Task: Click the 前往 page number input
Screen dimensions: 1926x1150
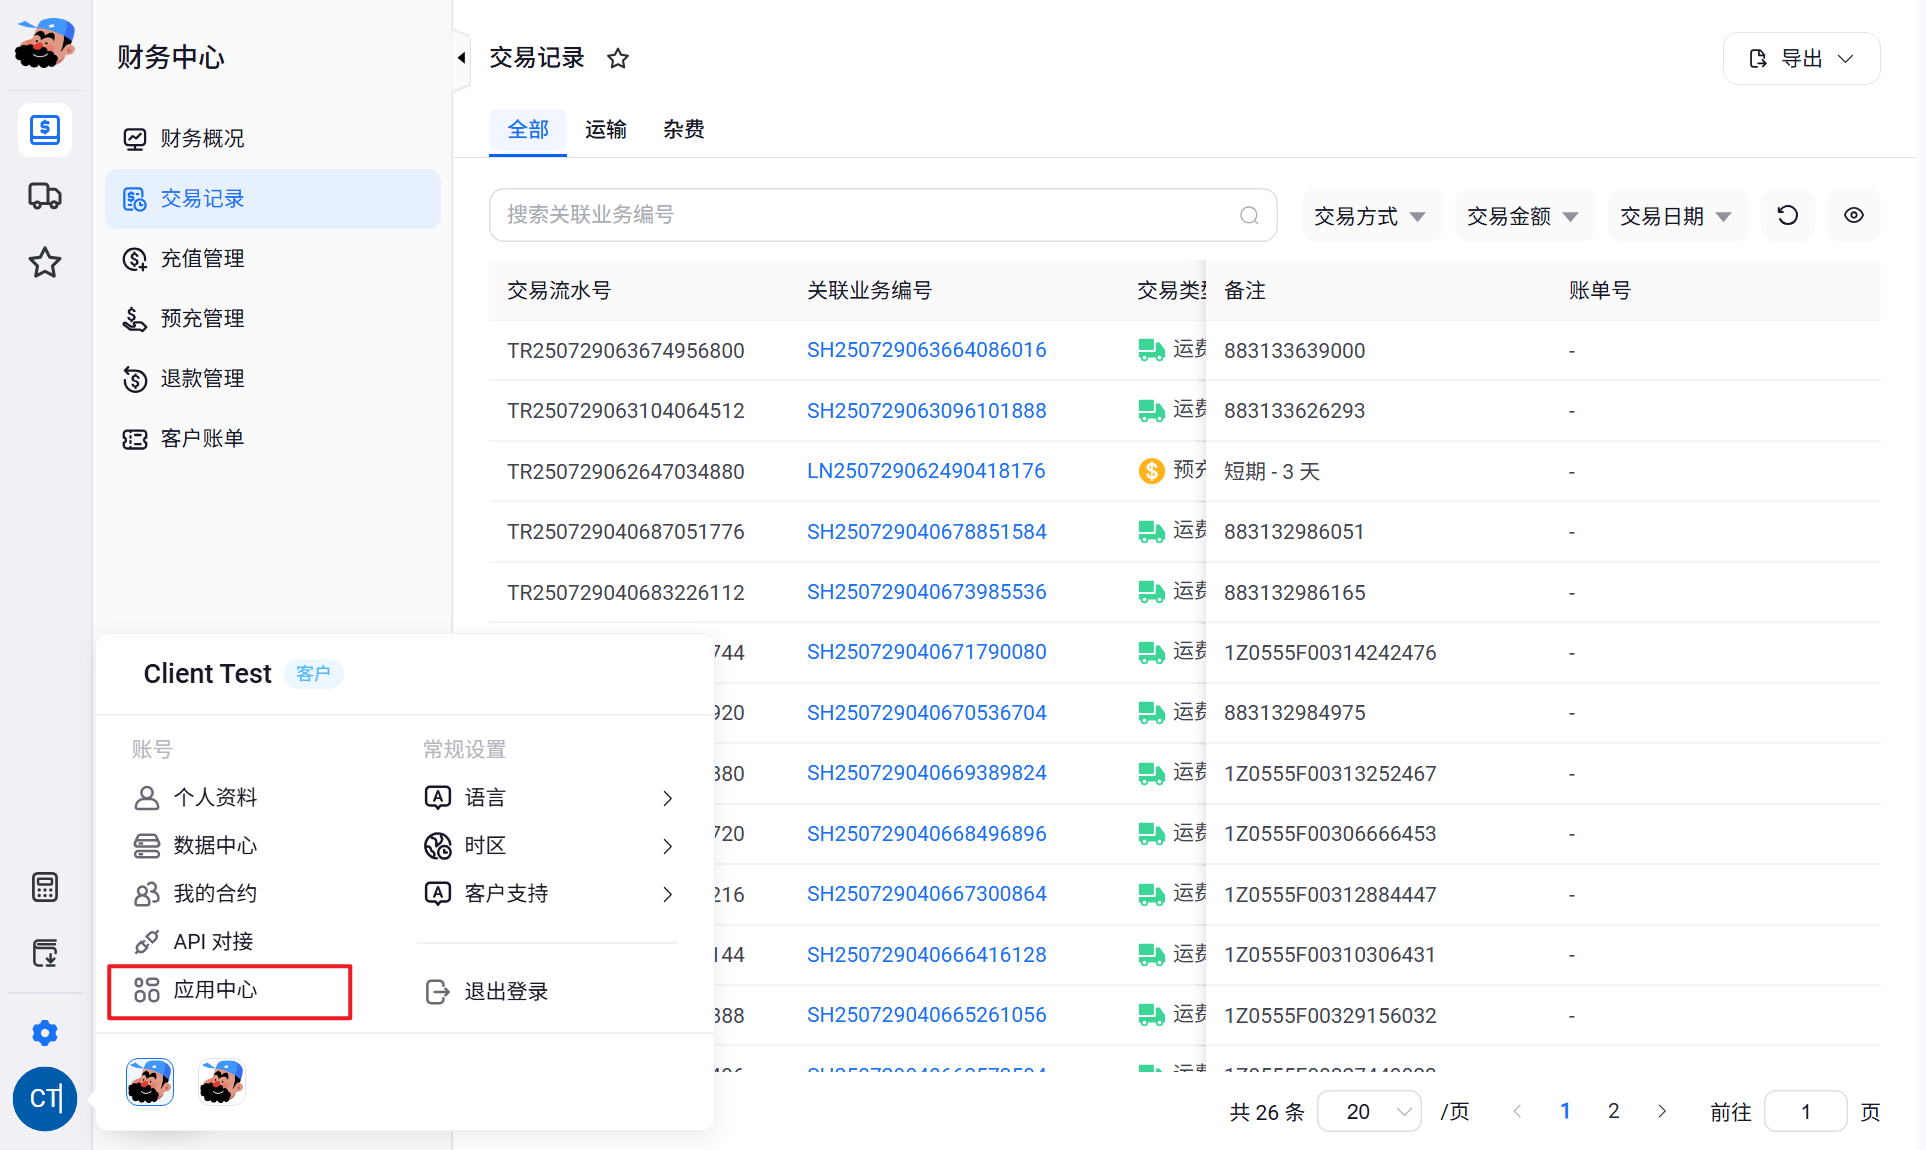Action: pyautogui.click(x=1806, y=1112)
